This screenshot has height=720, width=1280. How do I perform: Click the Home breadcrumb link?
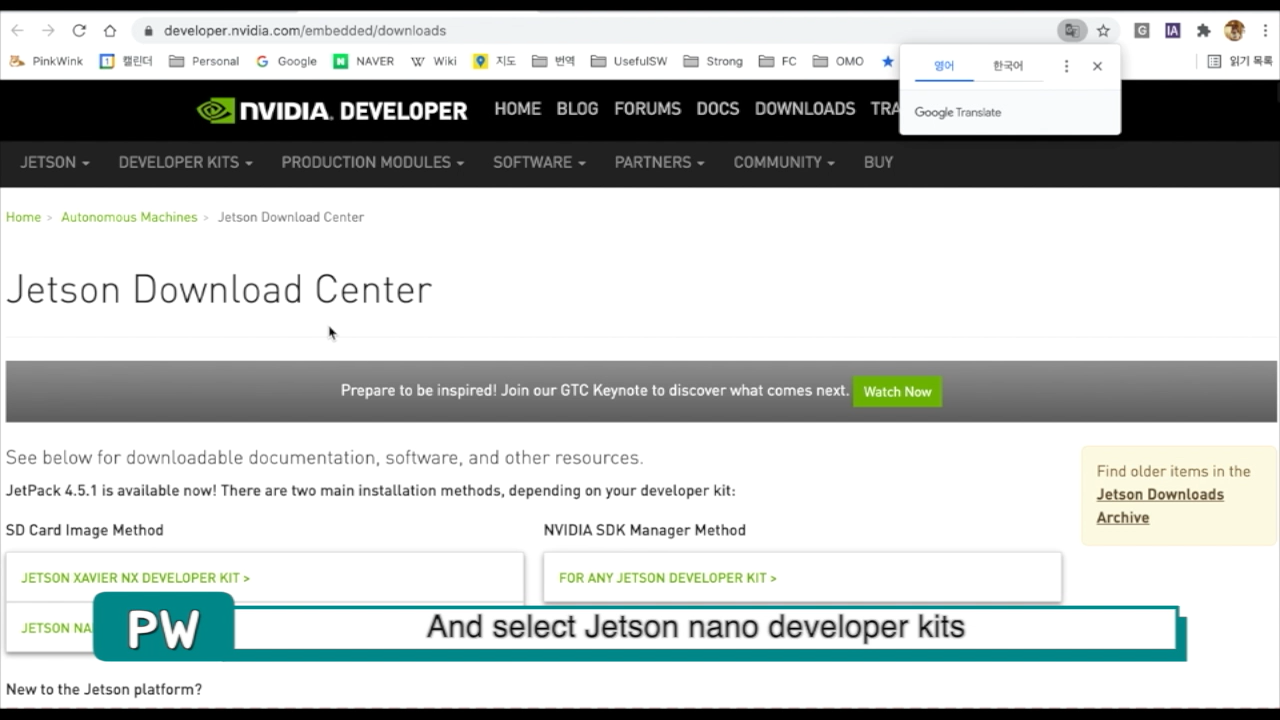pyautogui.click(x=23, y=217)
